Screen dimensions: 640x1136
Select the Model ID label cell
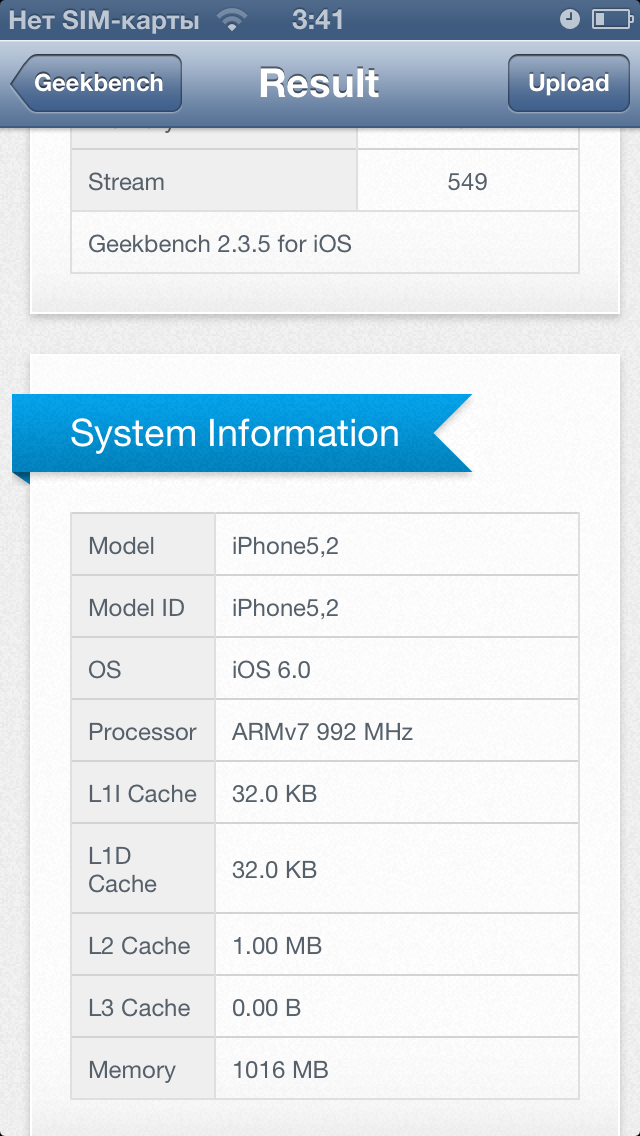tap(144, 607)
